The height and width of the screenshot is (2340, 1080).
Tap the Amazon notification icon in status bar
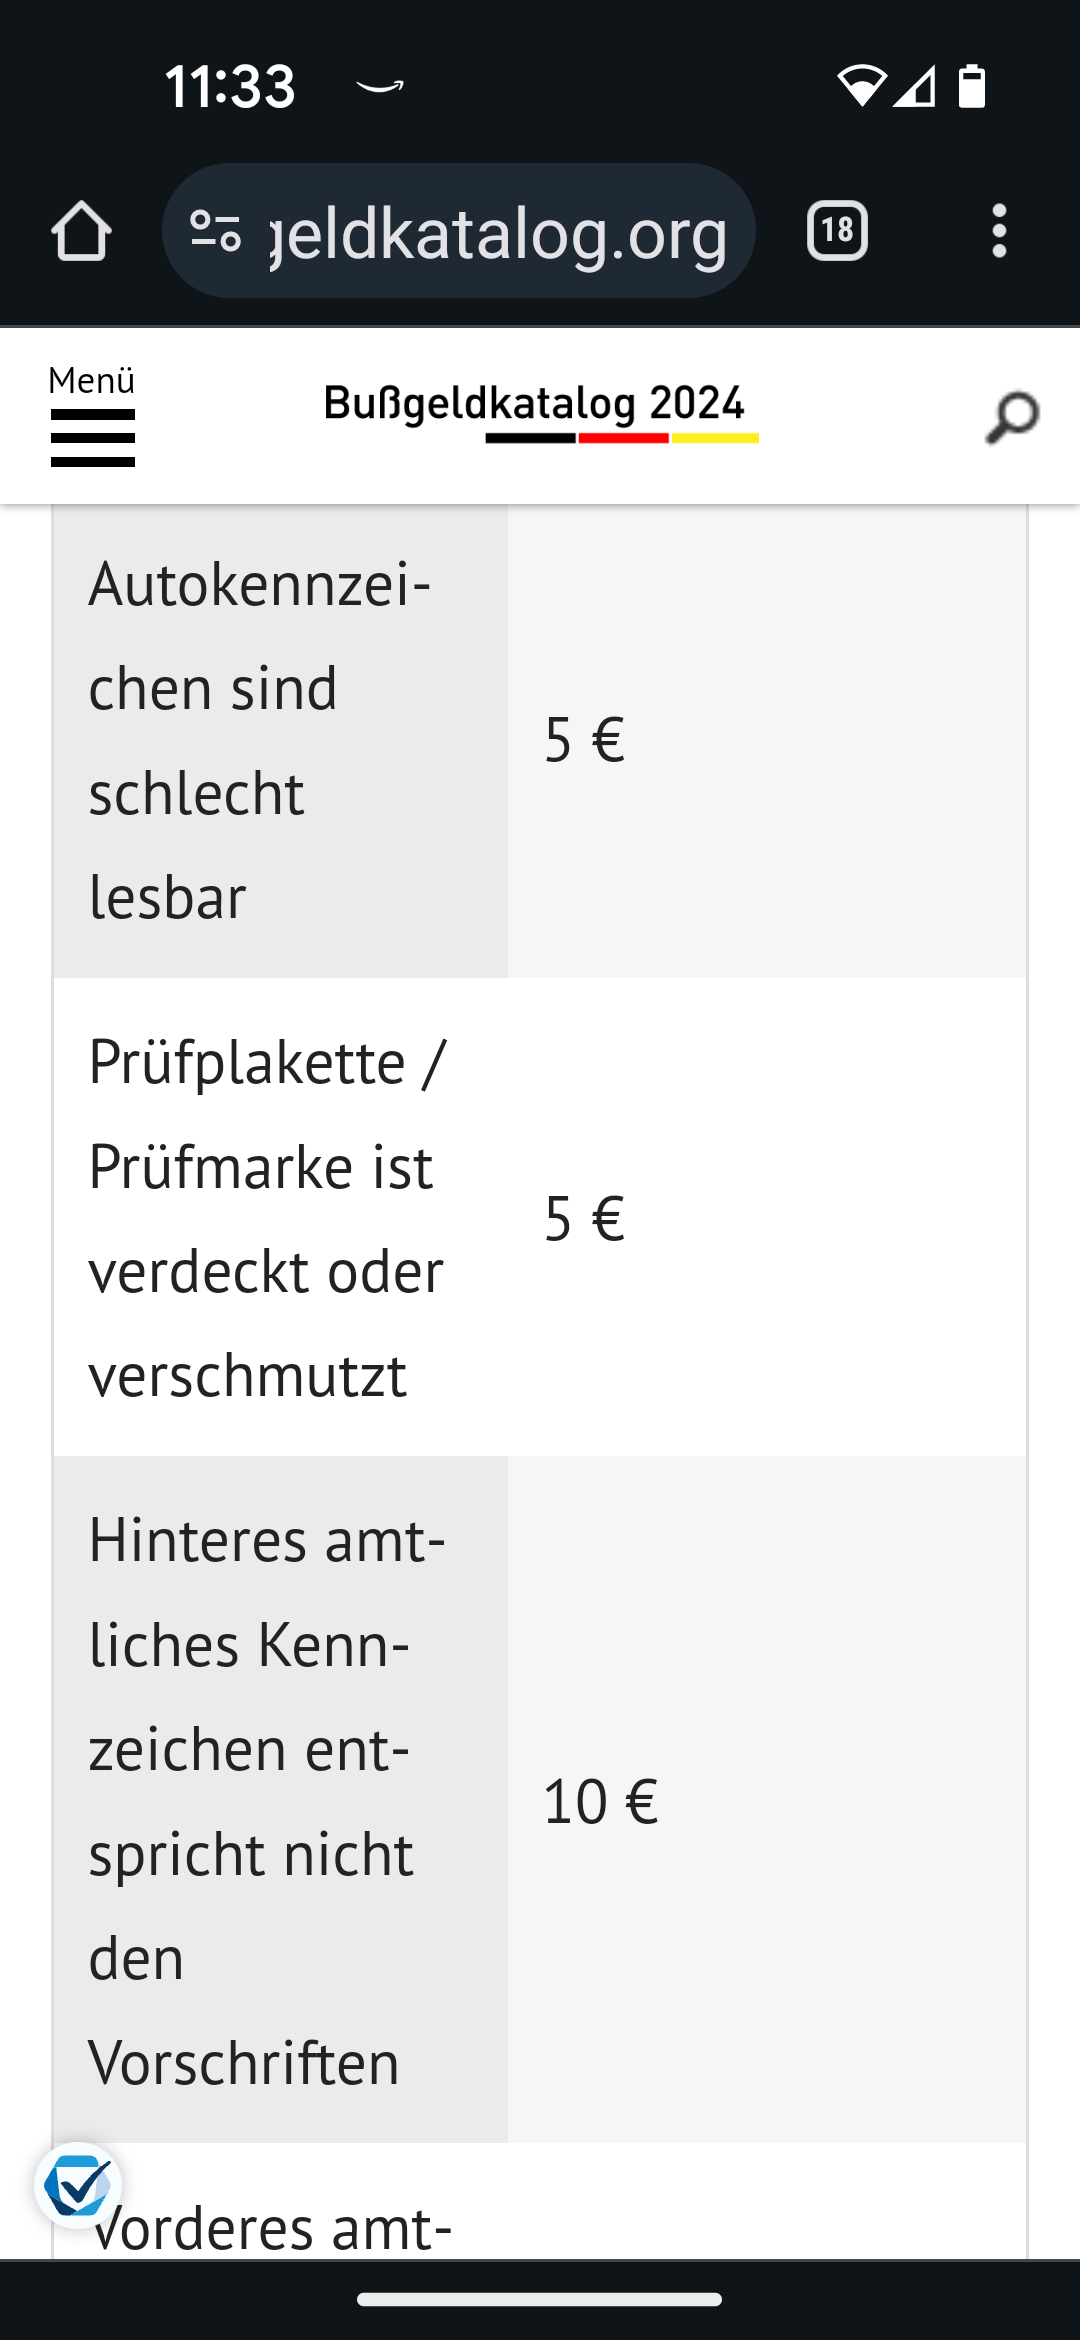(x=380, y=87)
